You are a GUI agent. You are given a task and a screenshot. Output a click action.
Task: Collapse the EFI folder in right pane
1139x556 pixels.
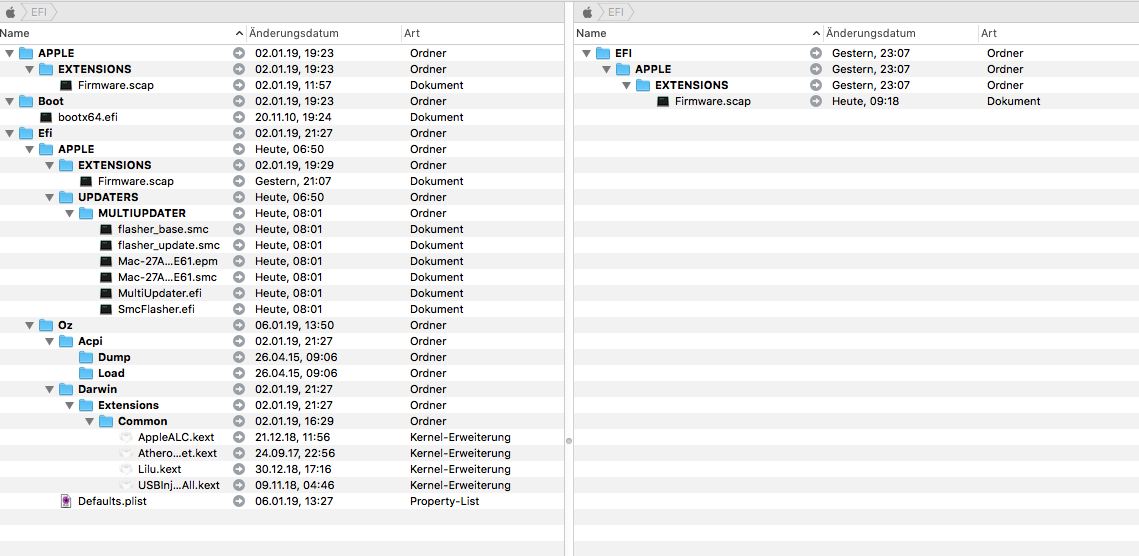coord(586,53)
